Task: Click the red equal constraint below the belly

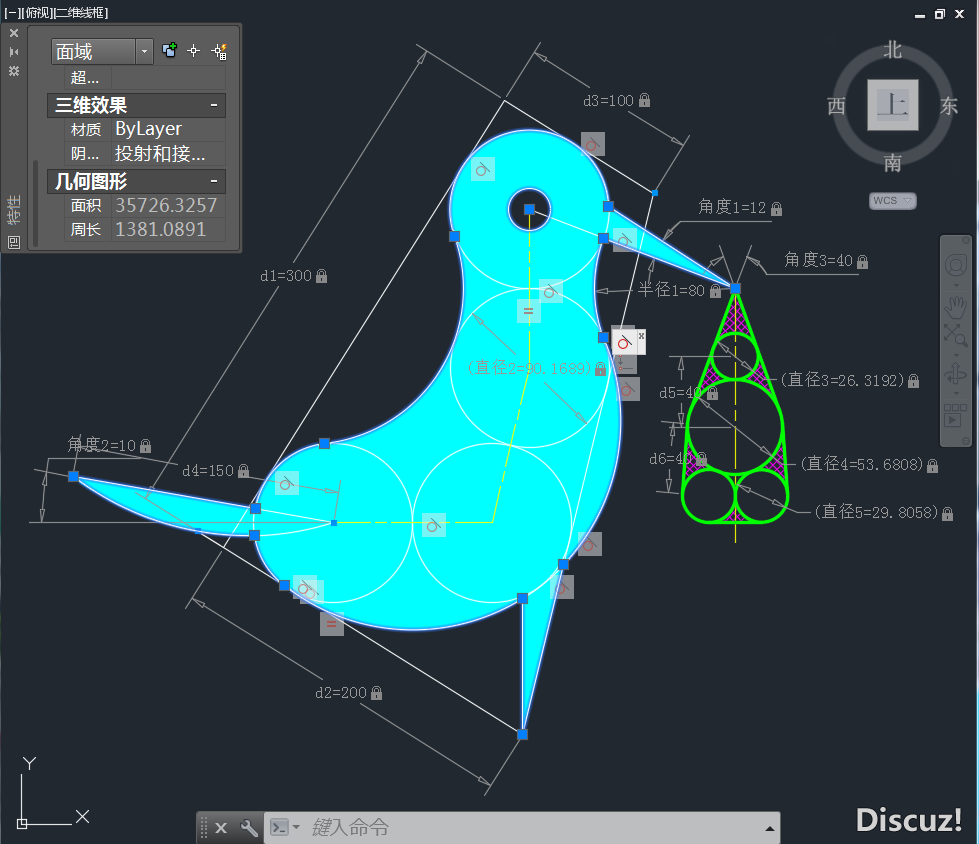Action: point(332,624)
